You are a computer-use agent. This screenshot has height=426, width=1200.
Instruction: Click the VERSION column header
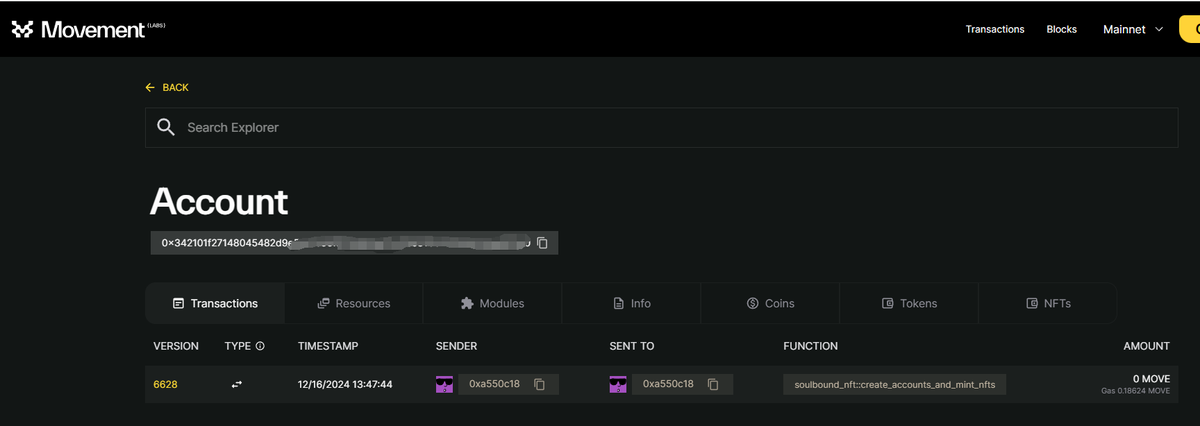tap(176, 346)
